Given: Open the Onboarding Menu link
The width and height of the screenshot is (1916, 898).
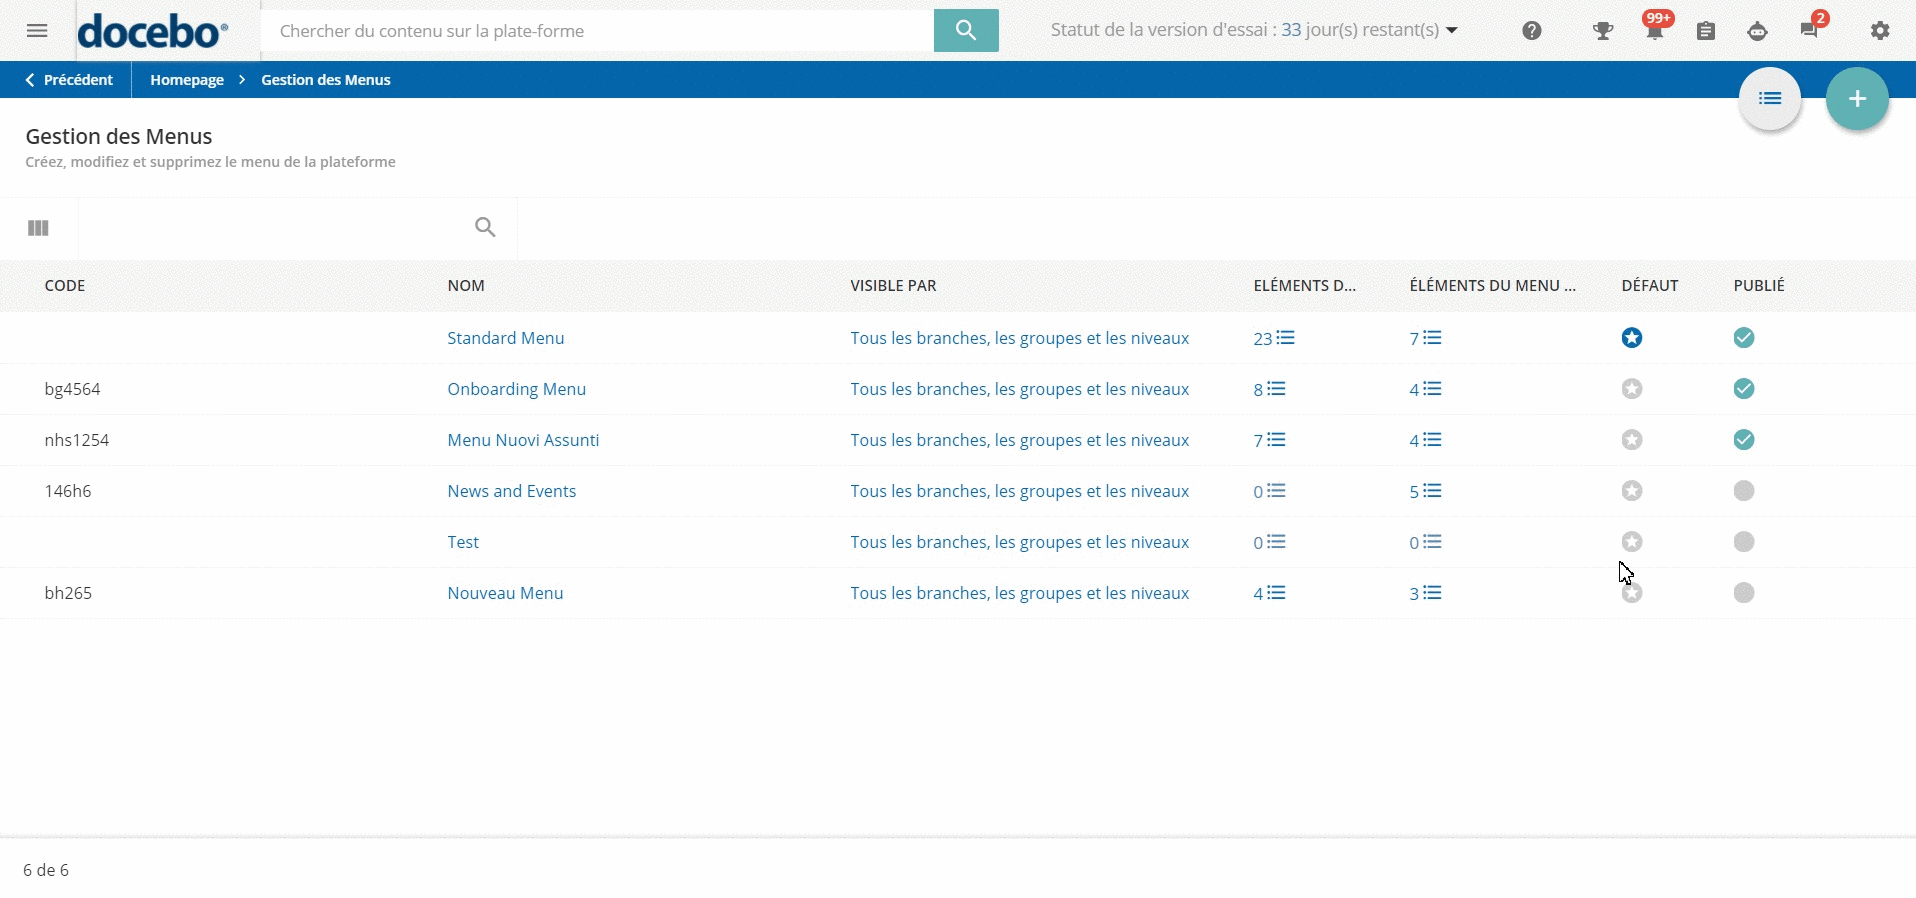Looking at the screenshot, I should coord(517,389).
